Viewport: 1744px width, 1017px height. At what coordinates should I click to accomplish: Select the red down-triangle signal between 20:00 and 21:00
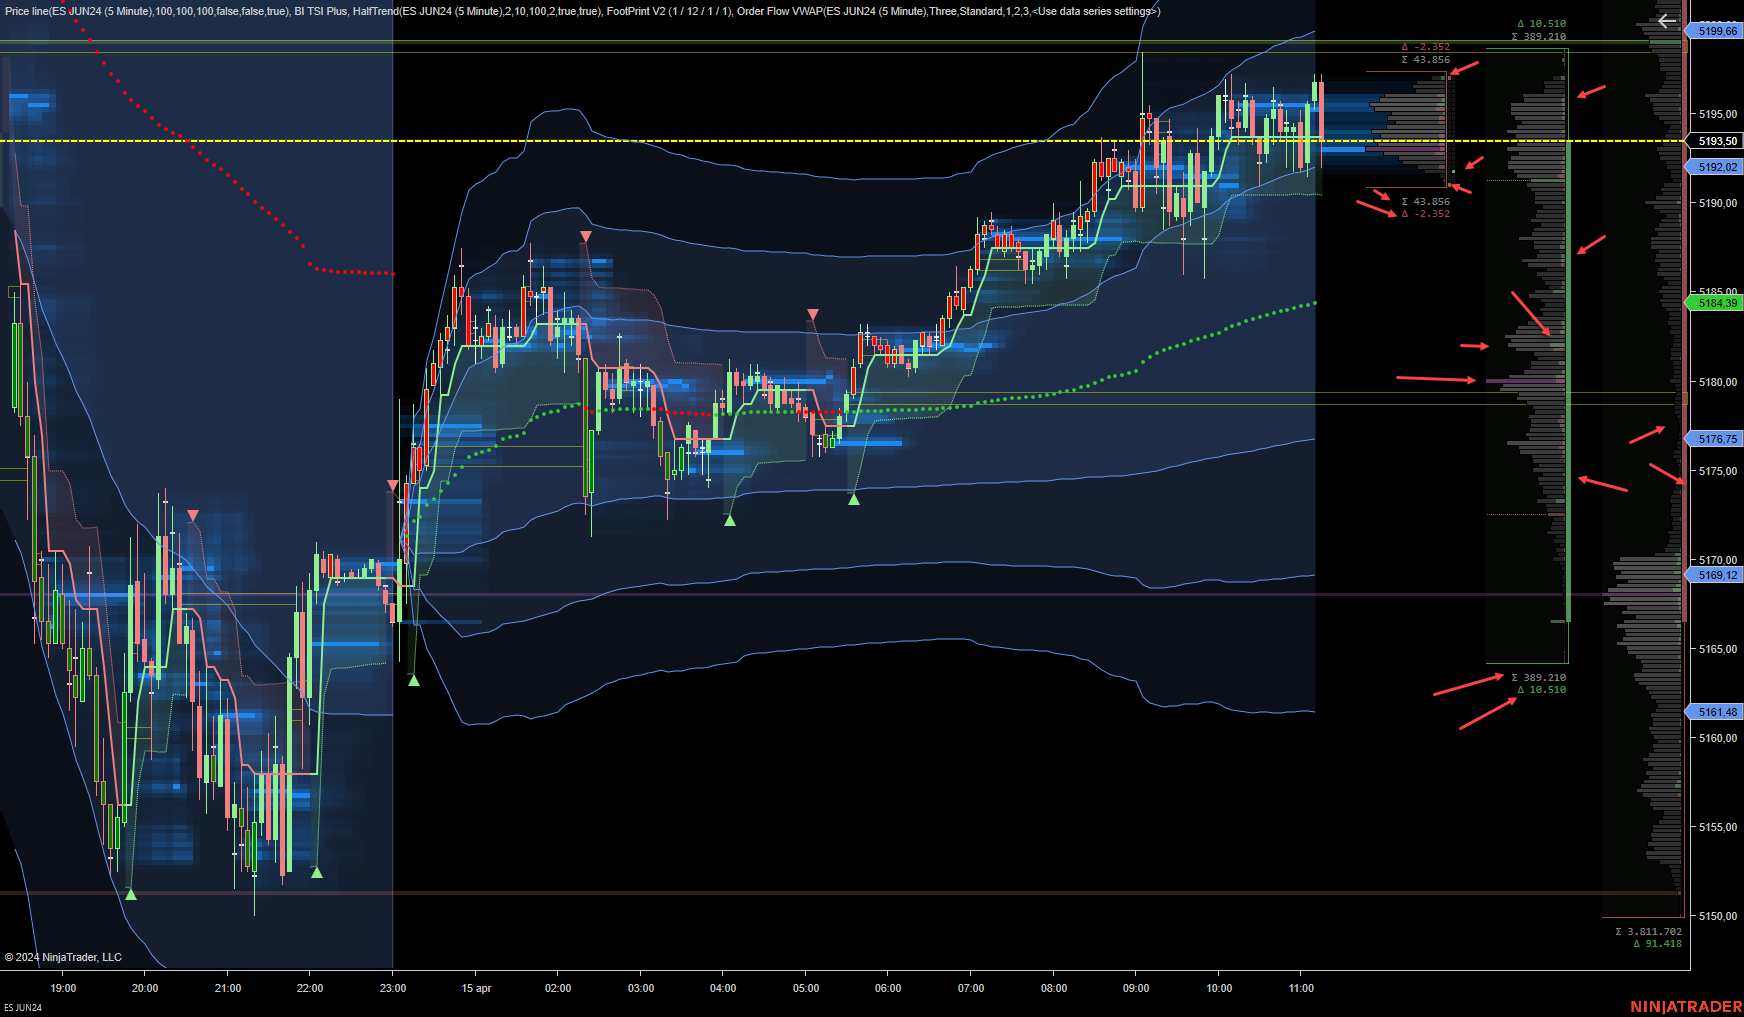pos(193,515)
